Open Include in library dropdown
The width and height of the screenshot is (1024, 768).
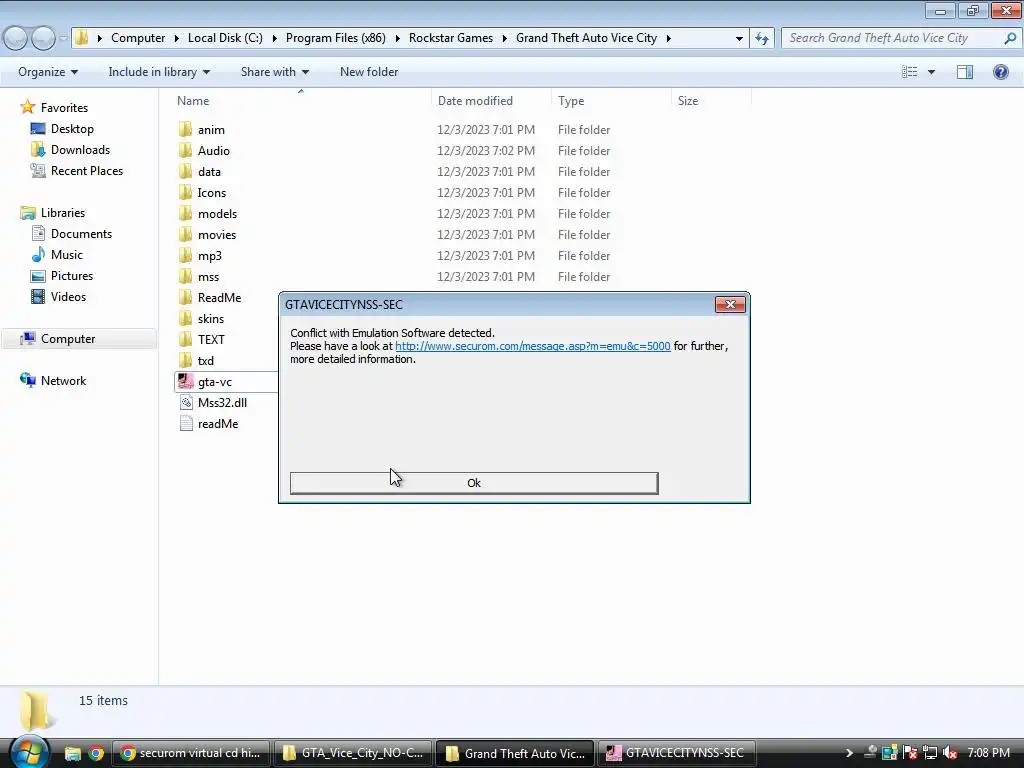[x=159, y=72]
